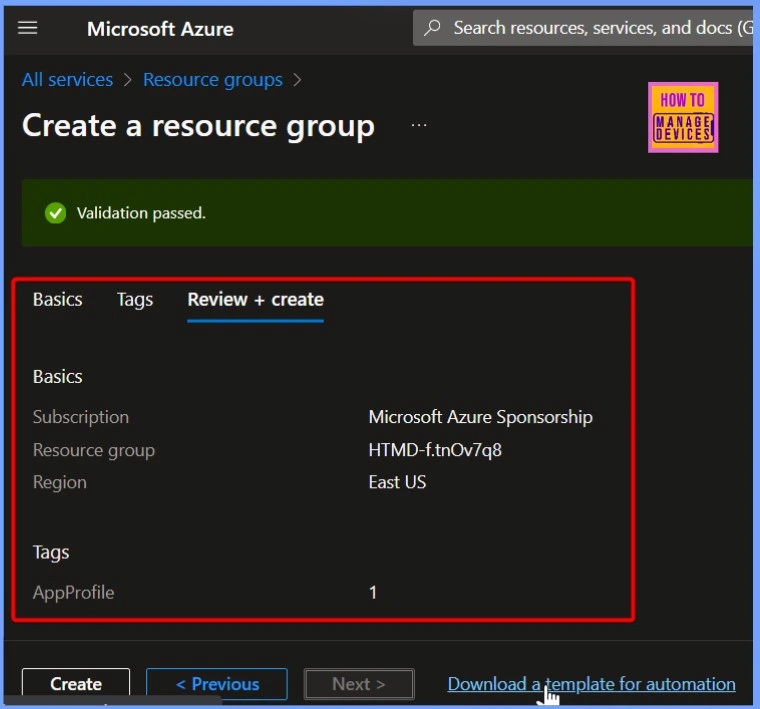The height and width of the screenshot is (709, 760).
Task: Click the disabled Next button
Action: pyautogui.click(x=359, y=684)
